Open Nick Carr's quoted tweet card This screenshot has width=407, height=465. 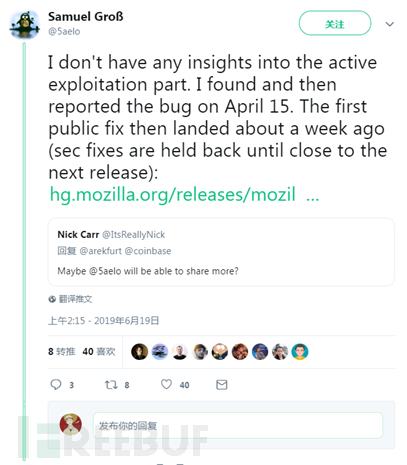(x=221, y=252)
